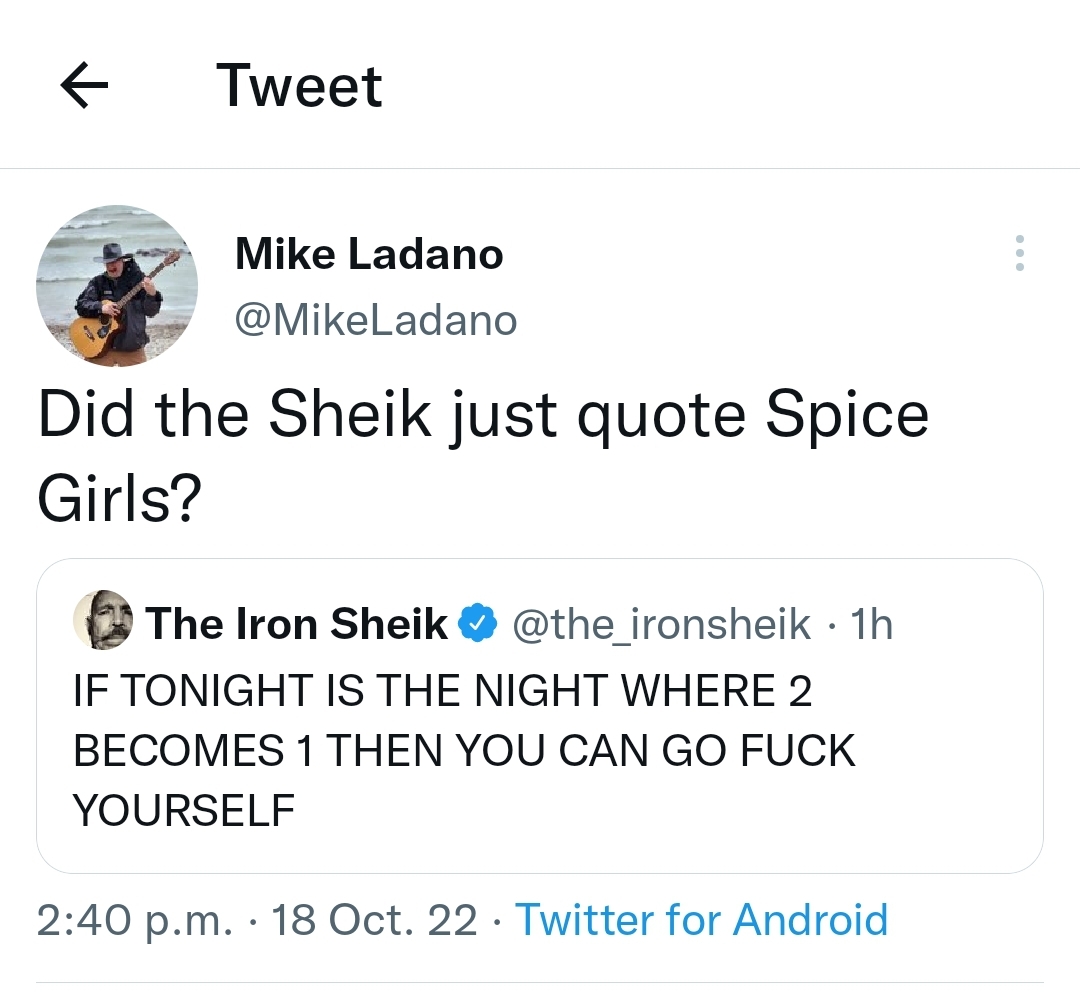Tap Mike Ladano's guitar profile picture

[117, 286]
